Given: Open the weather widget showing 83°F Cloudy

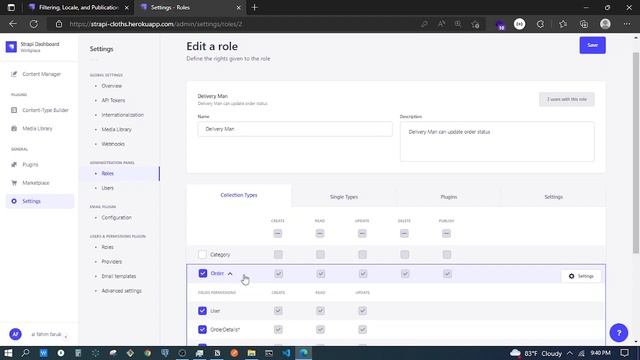Looking at the screenshot, I should click(536, 353).
